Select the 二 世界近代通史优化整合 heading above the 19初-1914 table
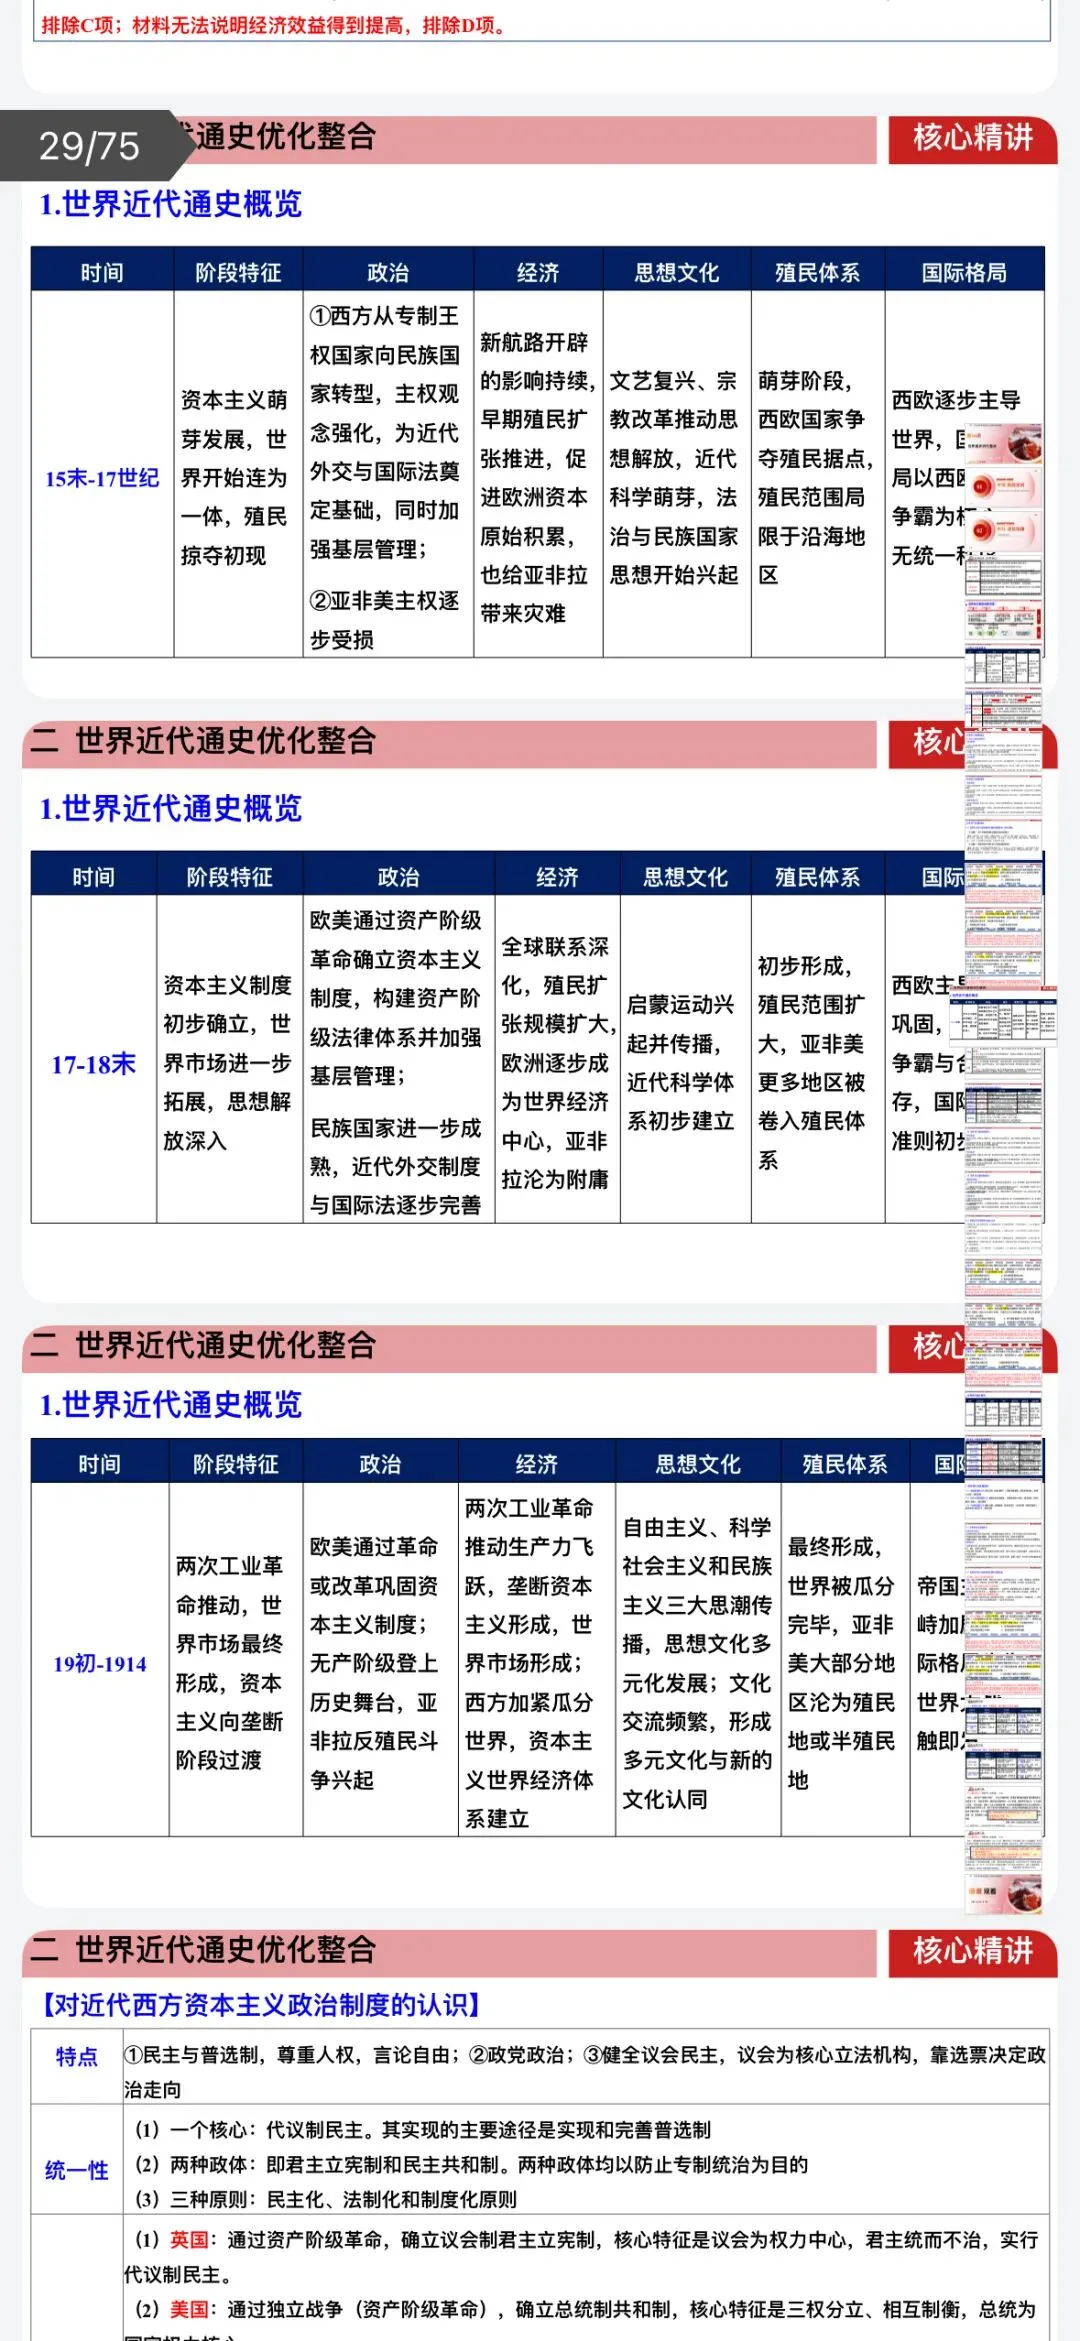The image size is (1080, 2341). 203,1345
